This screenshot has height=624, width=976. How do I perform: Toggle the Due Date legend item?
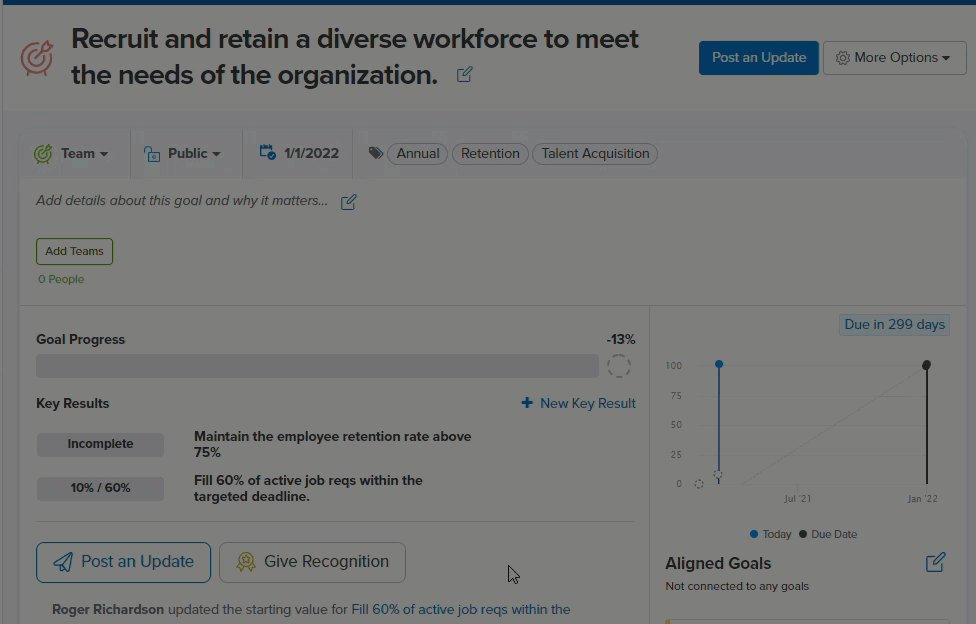828,534
